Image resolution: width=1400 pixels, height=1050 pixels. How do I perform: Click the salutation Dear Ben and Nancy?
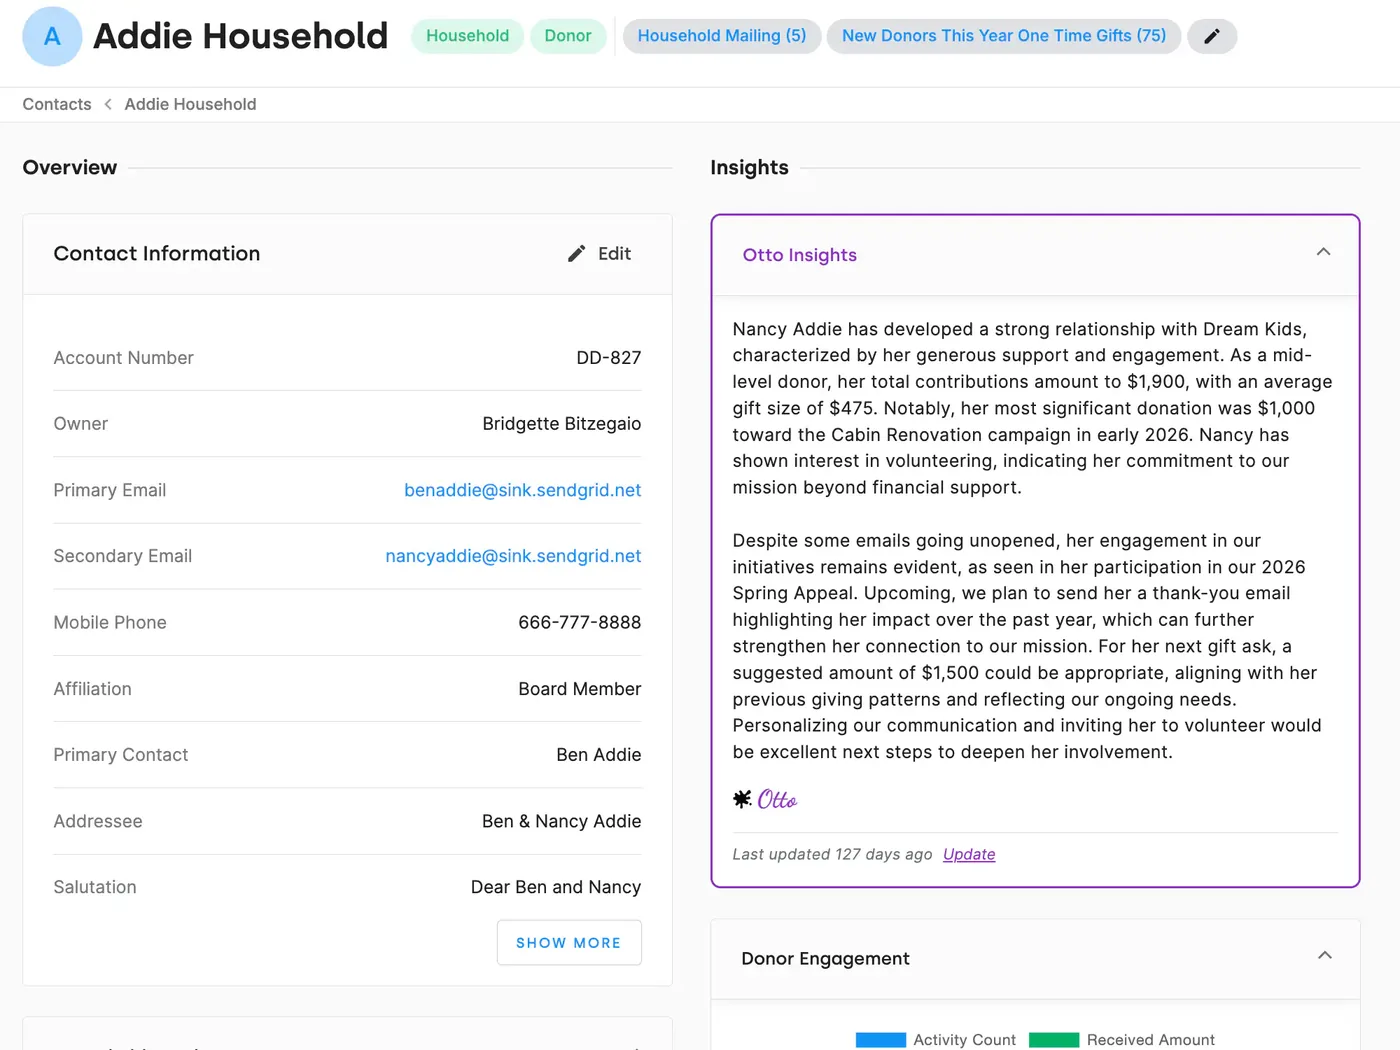point(556,887)
